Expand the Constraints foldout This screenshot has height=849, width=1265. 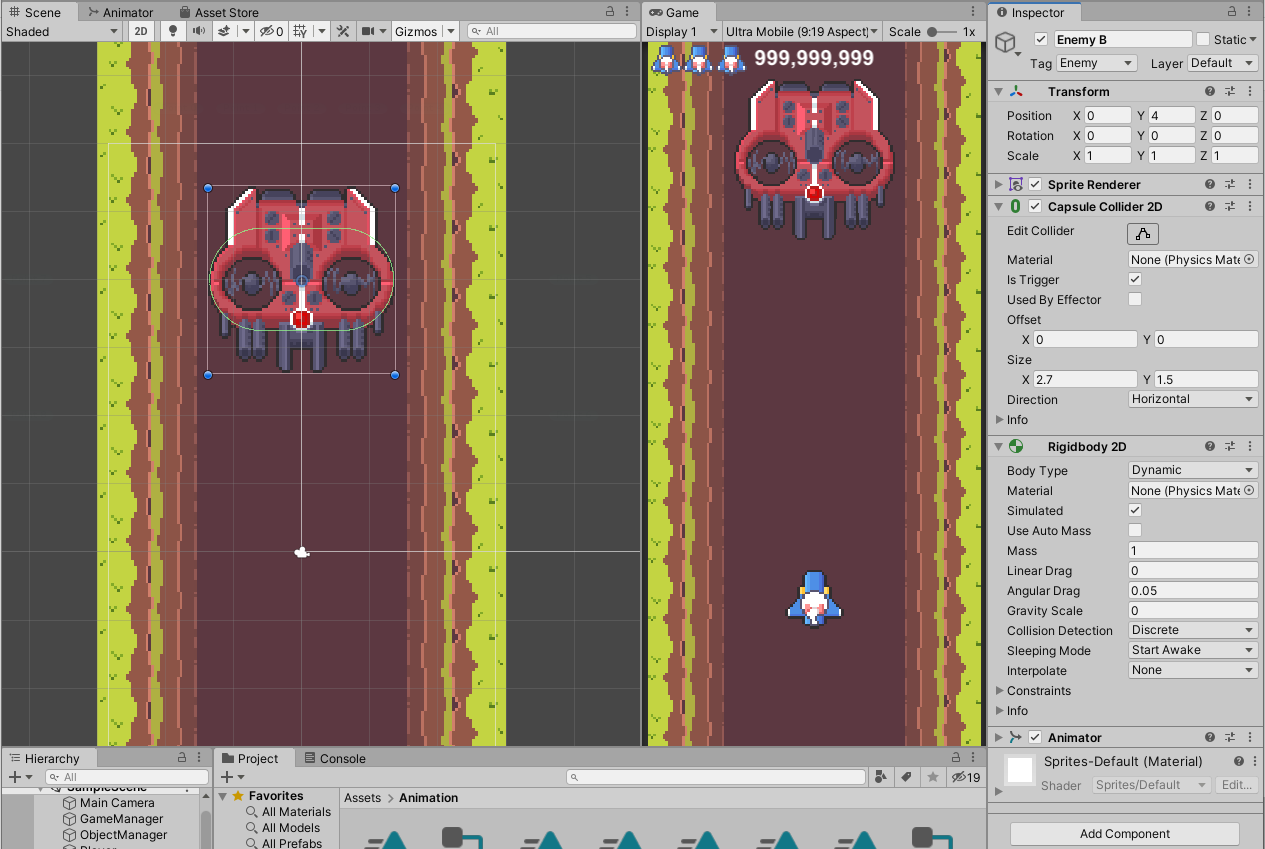[x=1000, y=690]
